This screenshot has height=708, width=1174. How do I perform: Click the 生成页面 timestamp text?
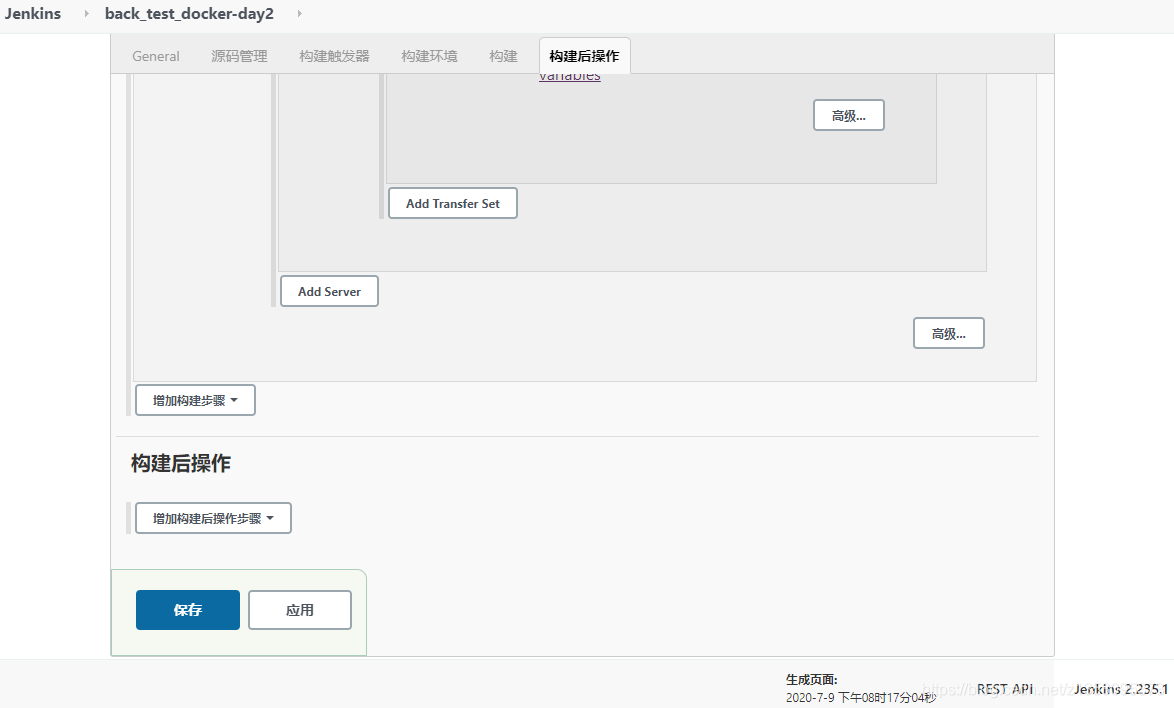pos(861,697)
